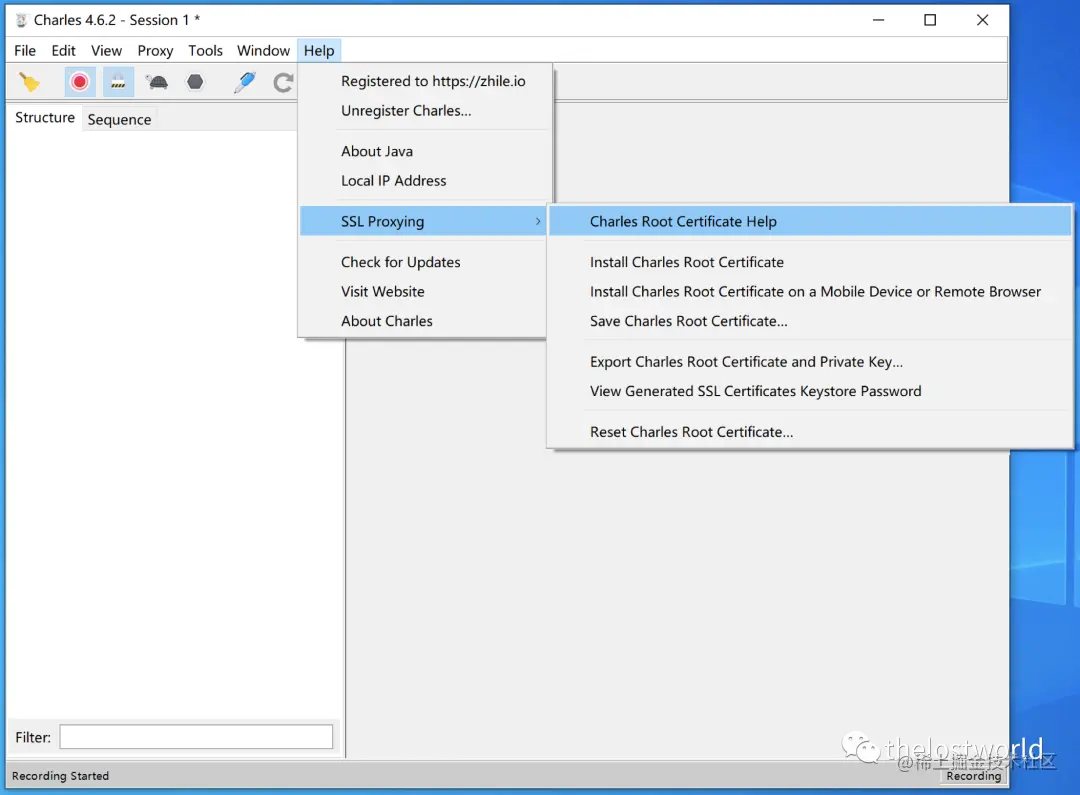
Task: Choose View Generated SSL Certificates Keystore Password
Action: (x=810, y=391)
